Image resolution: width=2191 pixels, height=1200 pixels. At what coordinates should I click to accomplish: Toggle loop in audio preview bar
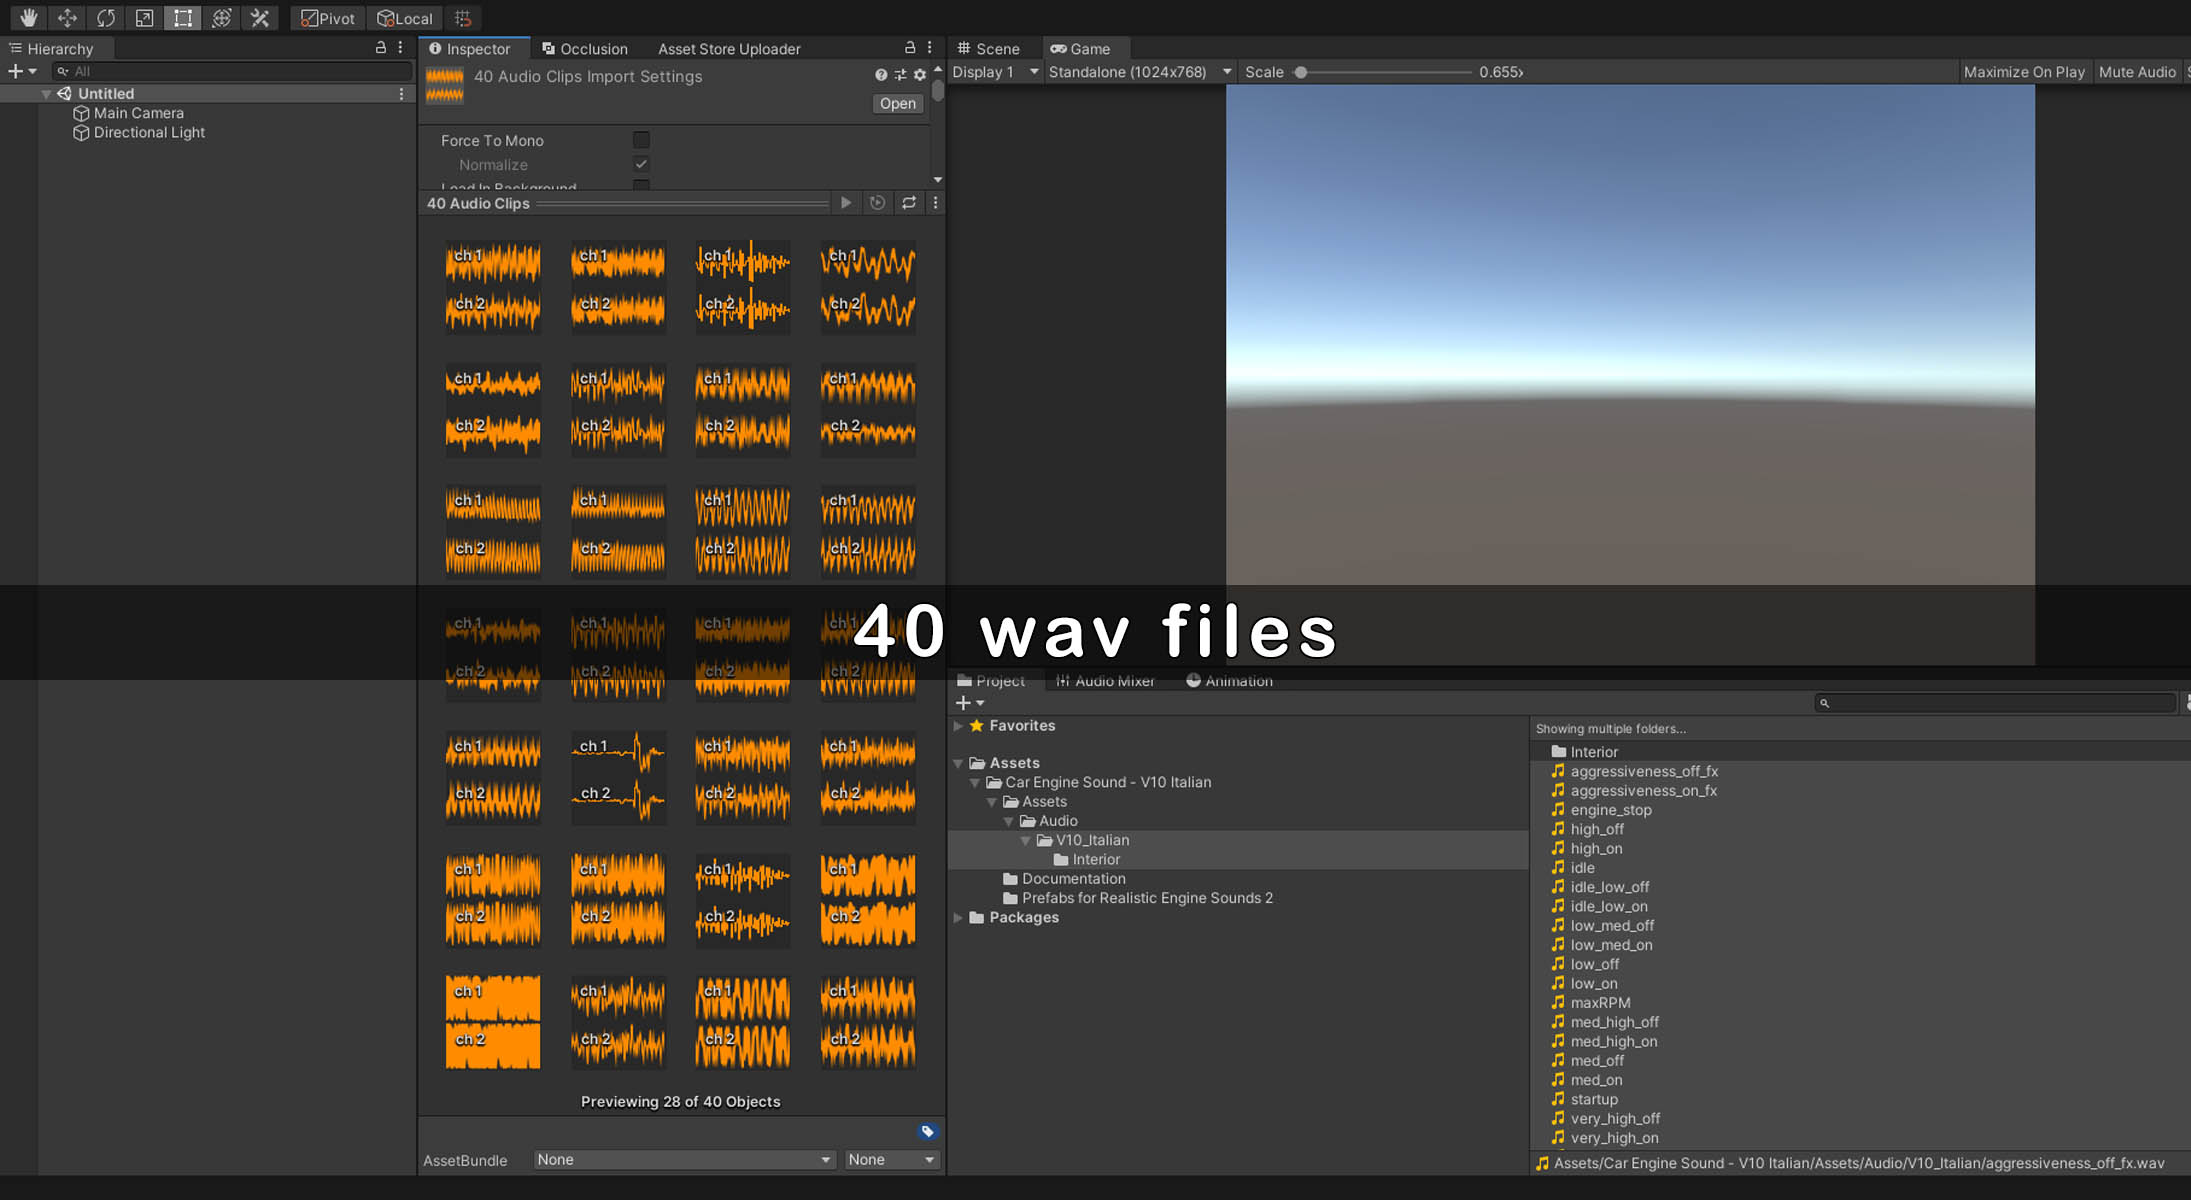pyautogui.click(x=909, y=203)
